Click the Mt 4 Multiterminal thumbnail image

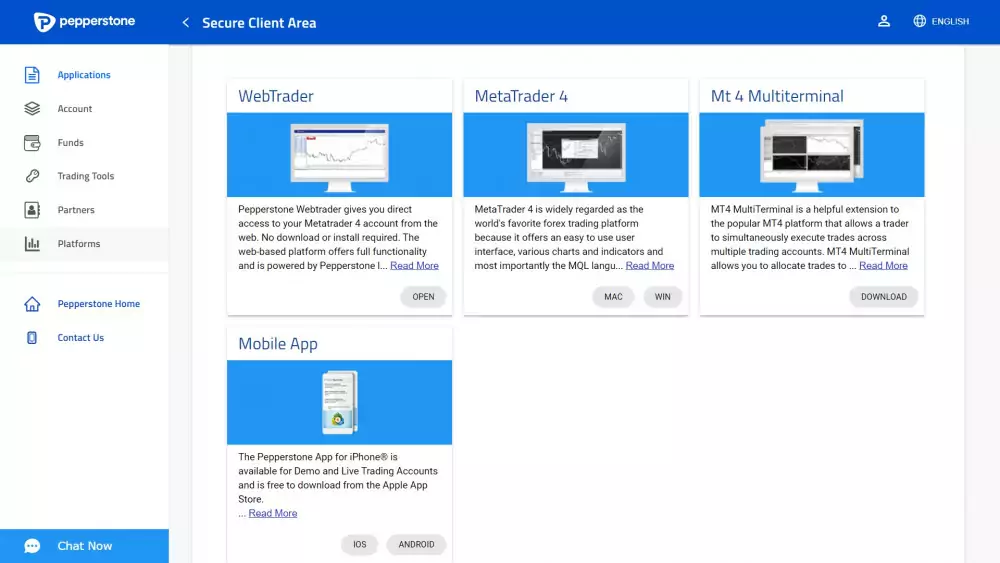(812, 156)
